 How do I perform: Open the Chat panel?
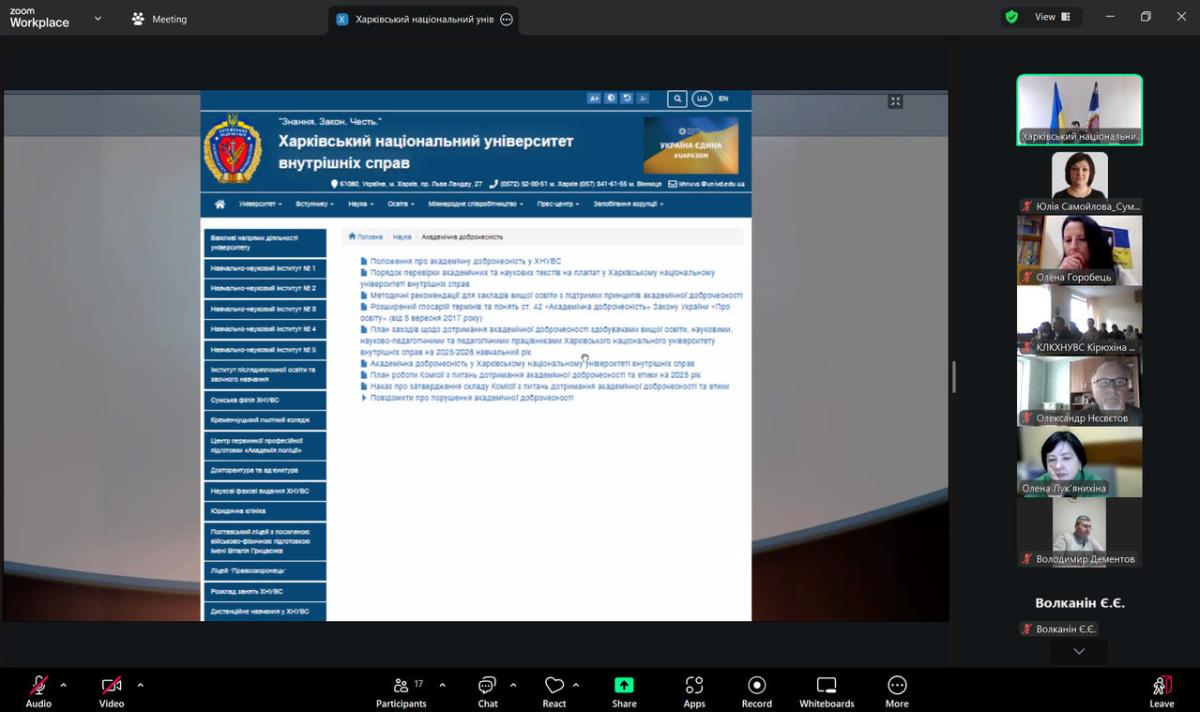point(487,686)
